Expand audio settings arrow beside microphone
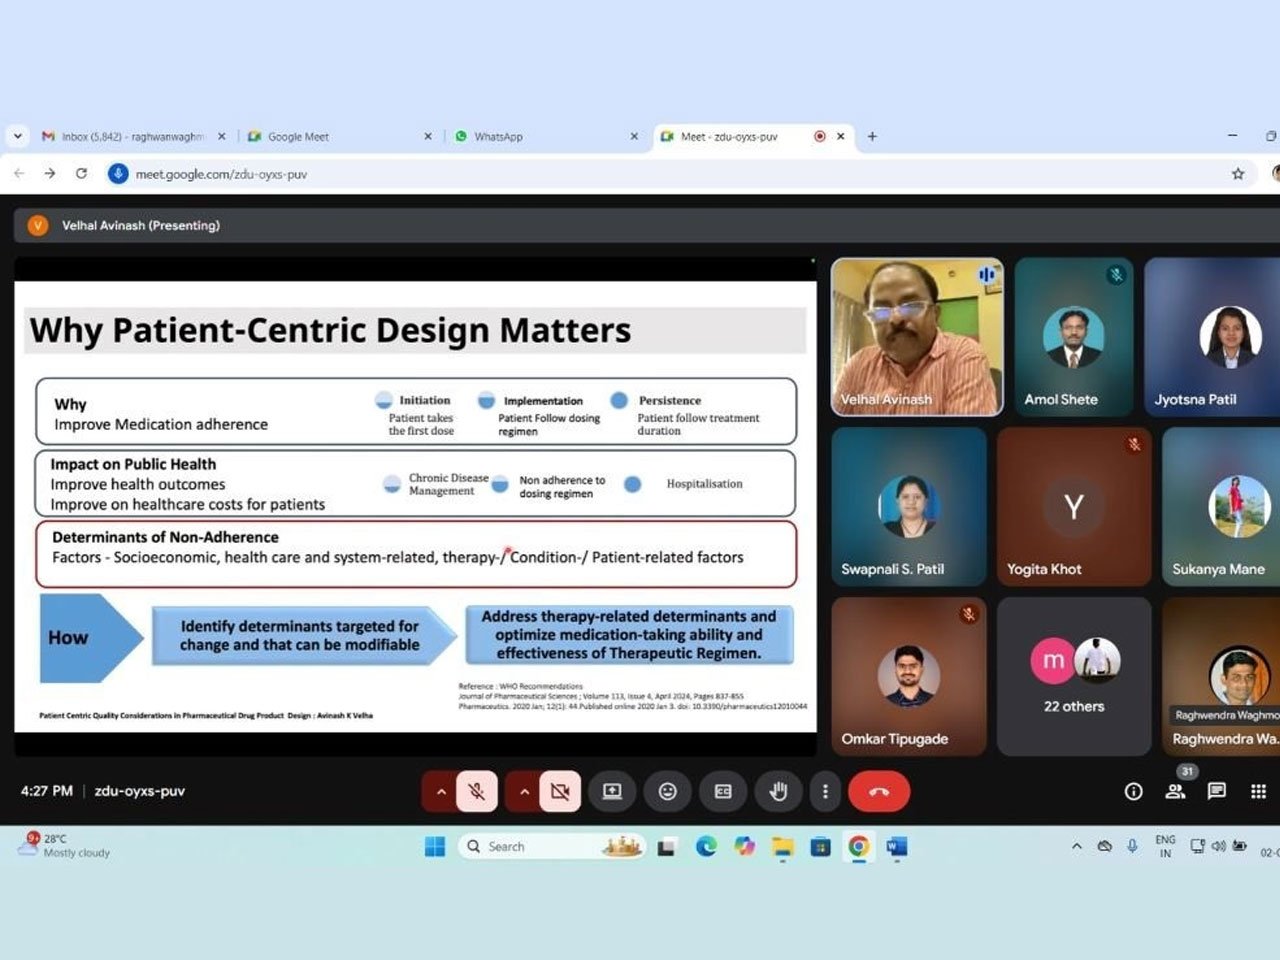 click(440, 792)
